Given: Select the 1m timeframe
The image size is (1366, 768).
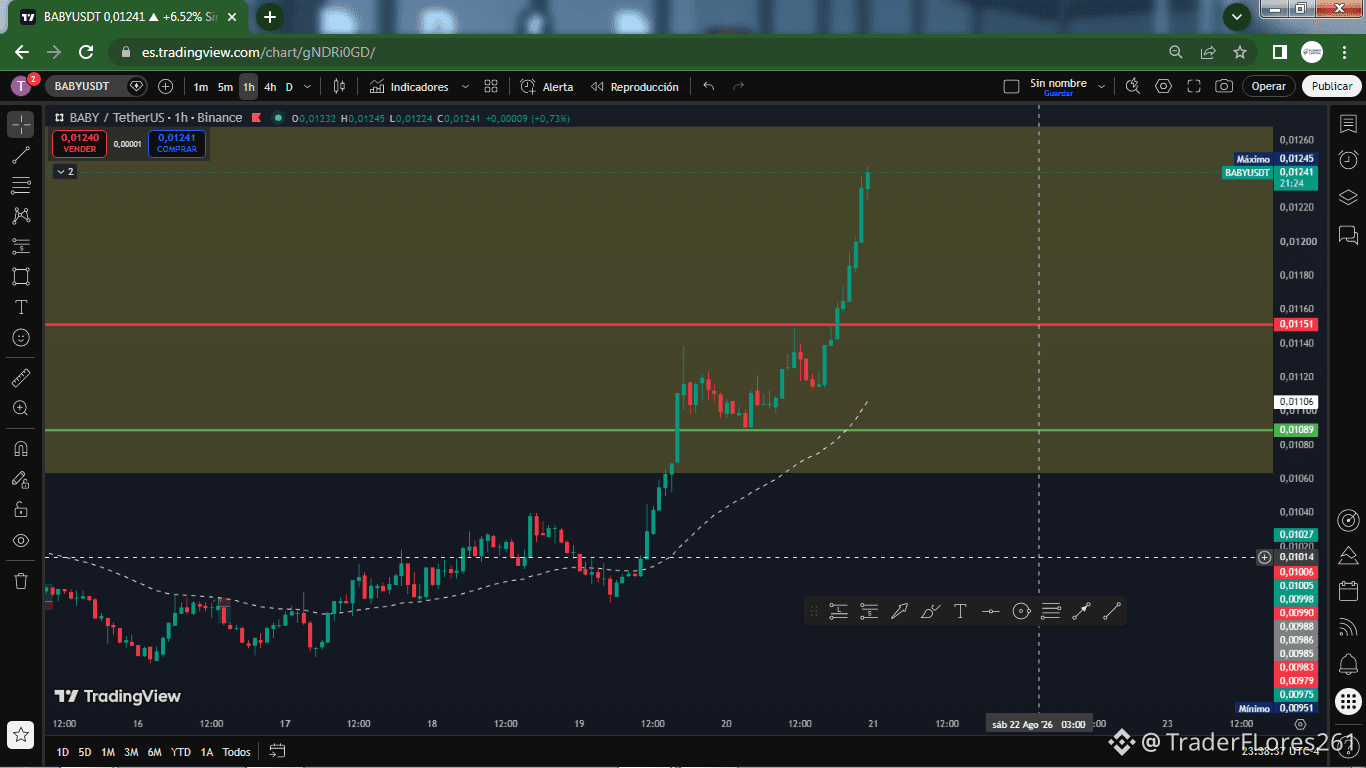Looking at the screenshot, I should click(201, 87).
